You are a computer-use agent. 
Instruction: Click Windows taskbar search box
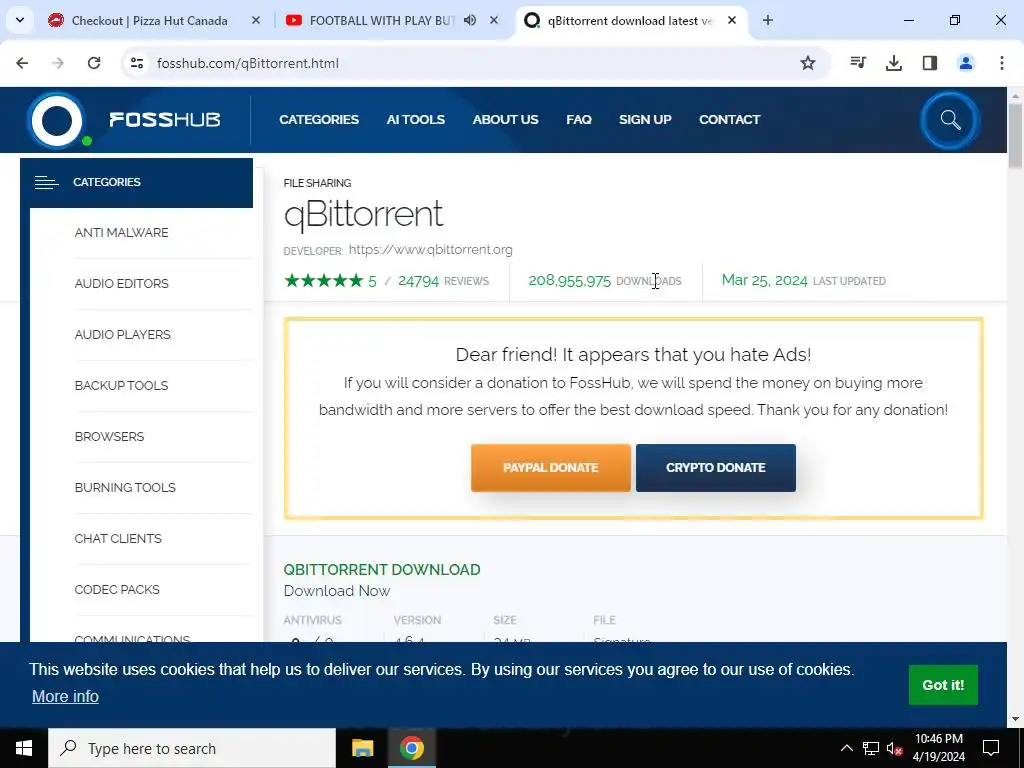[x=192, y=748]
